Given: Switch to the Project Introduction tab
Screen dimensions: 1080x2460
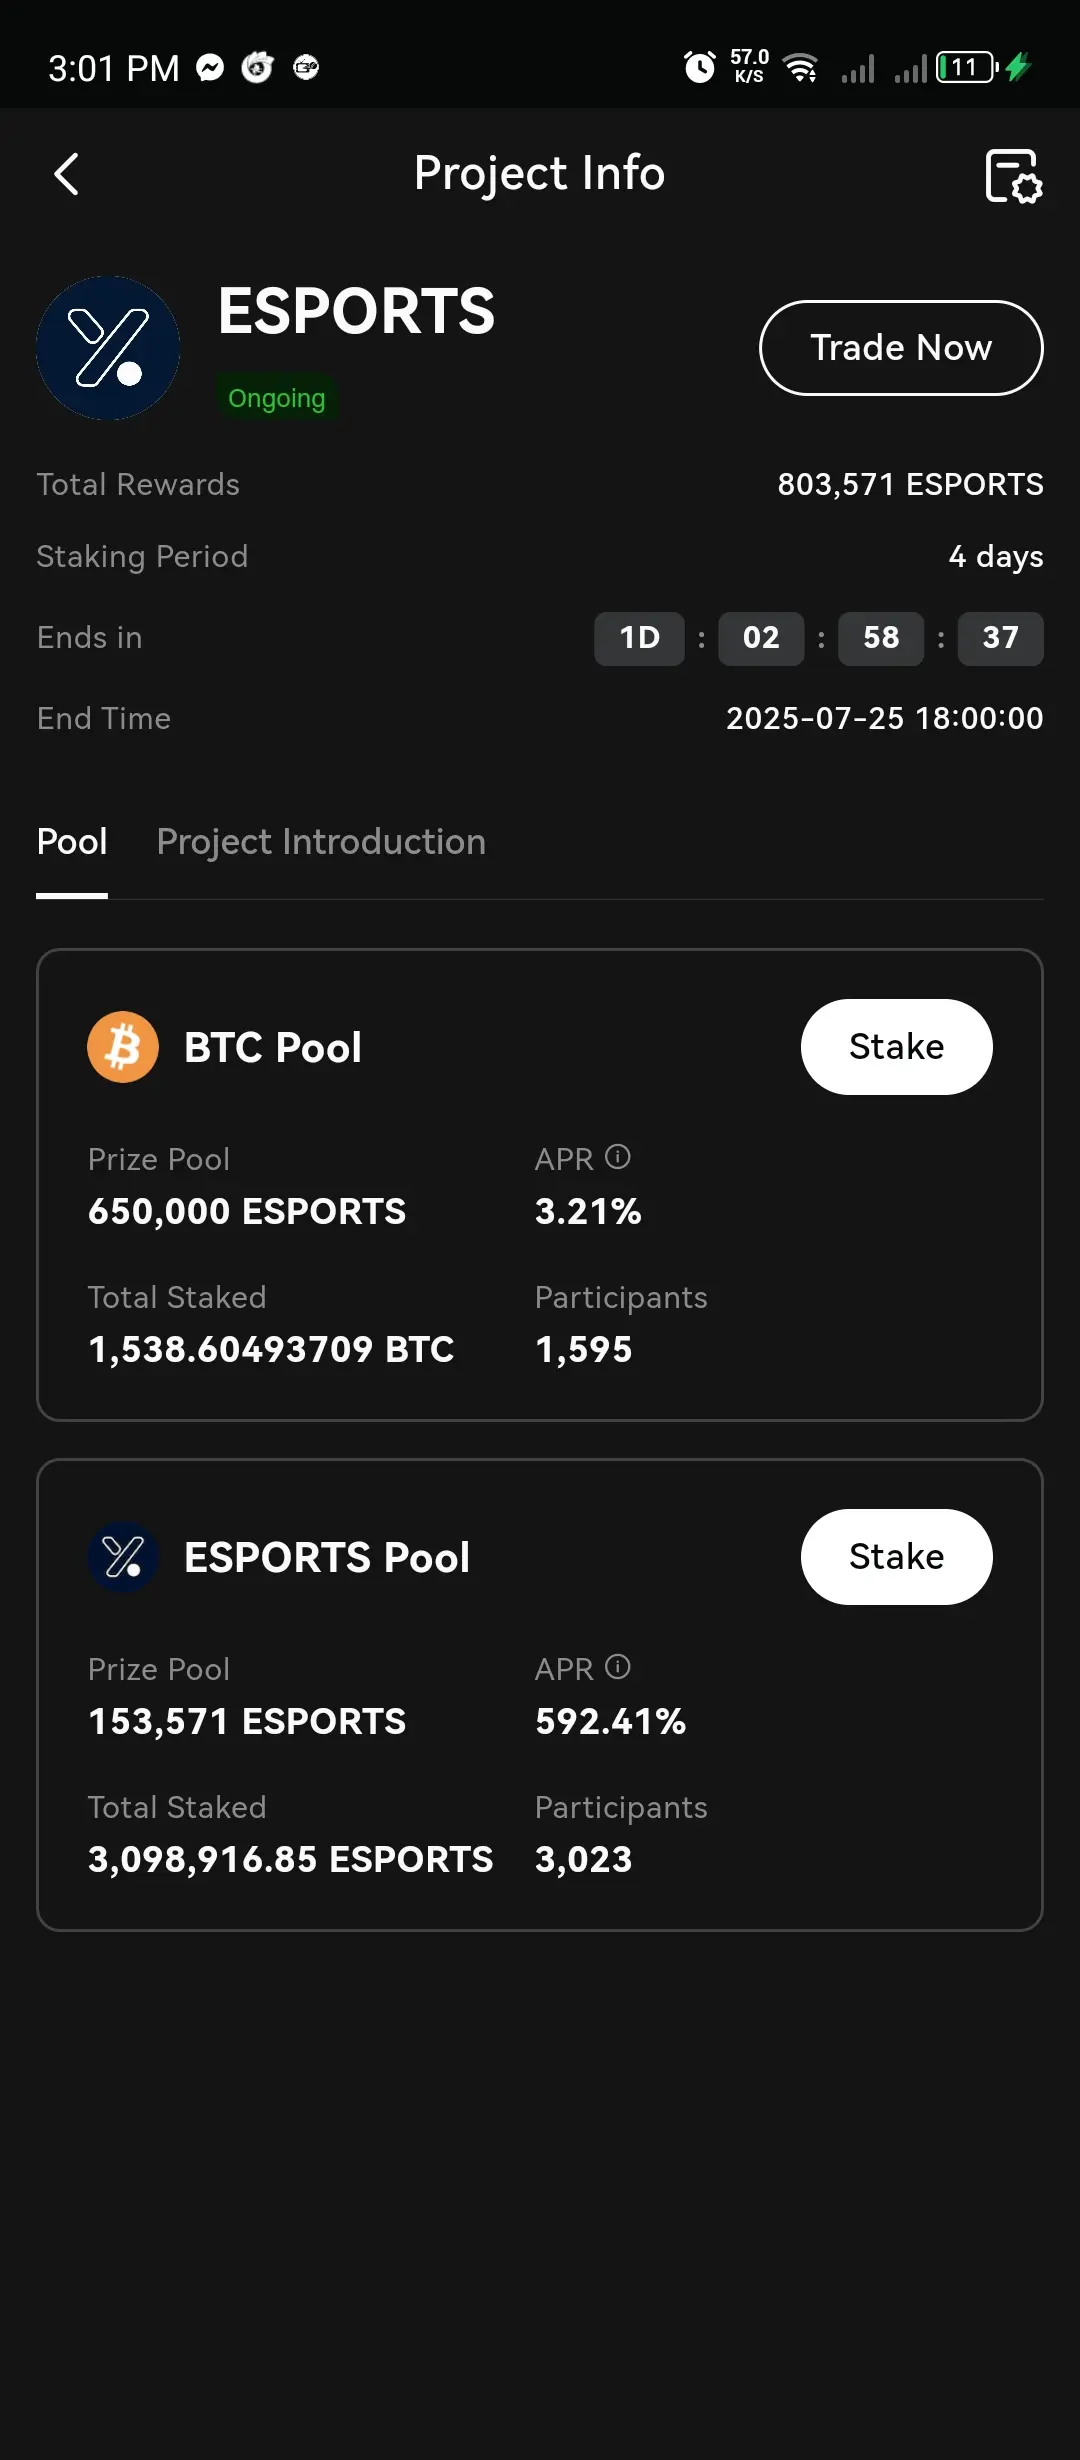Looking at the screenshot, I should (321, 842).
